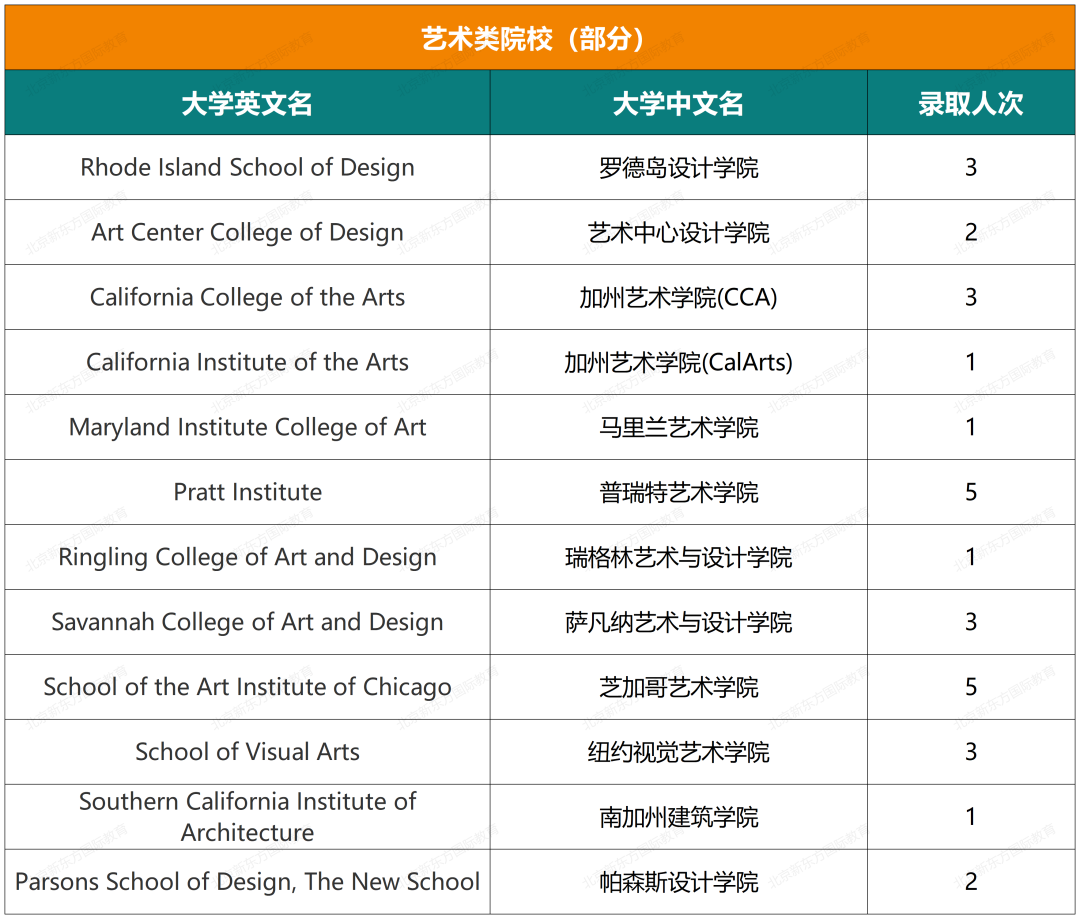Select the "普瑞特艺术学院" cell
The height and width of the screenshot is (919, 1080).
pos(678,492)
